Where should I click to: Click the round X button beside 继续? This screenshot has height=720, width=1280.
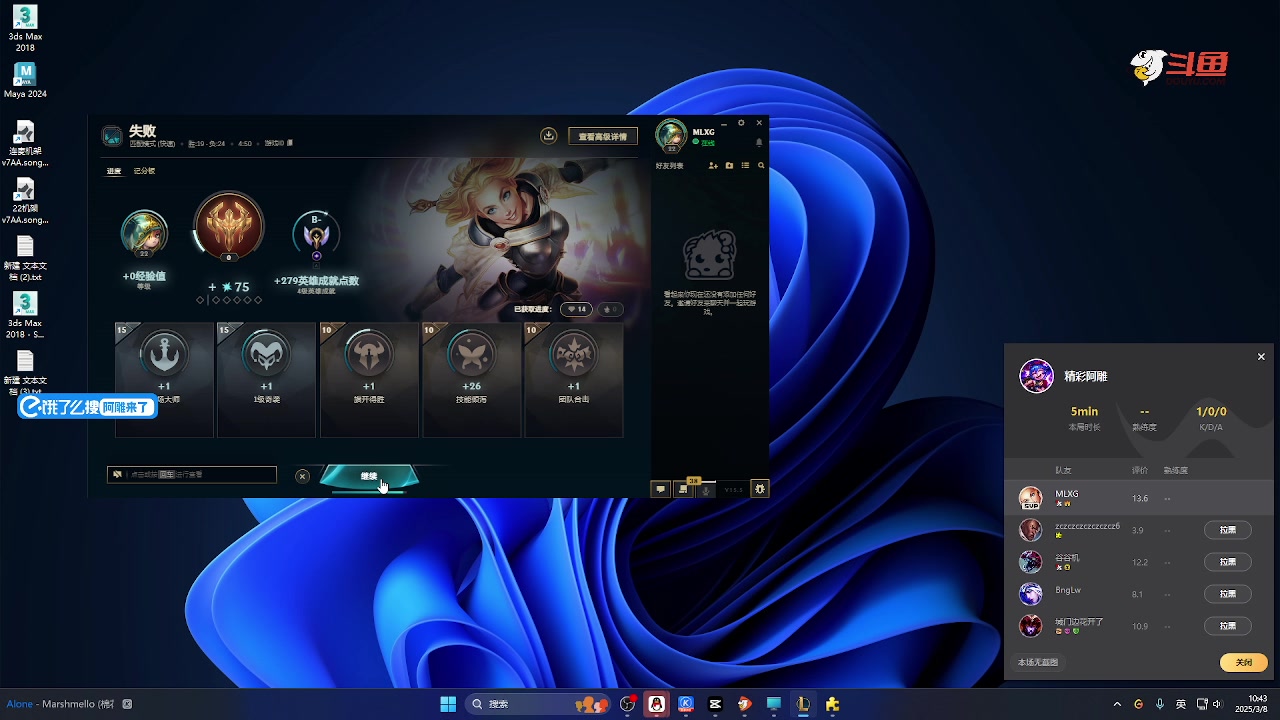(302, 476)
